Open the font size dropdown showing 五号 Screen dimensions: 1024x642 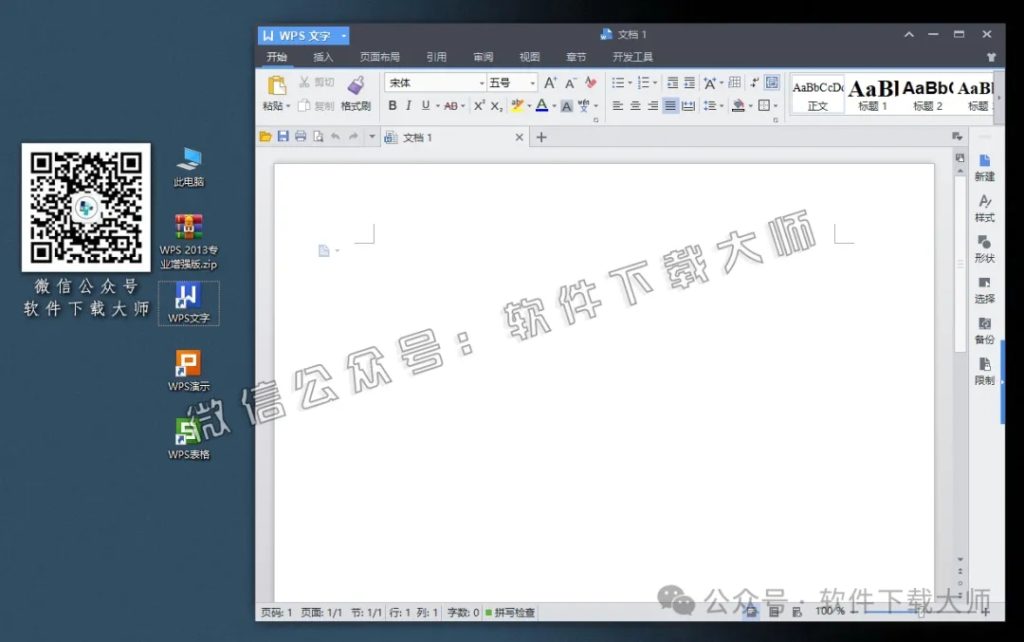click(x=534, y=83)
